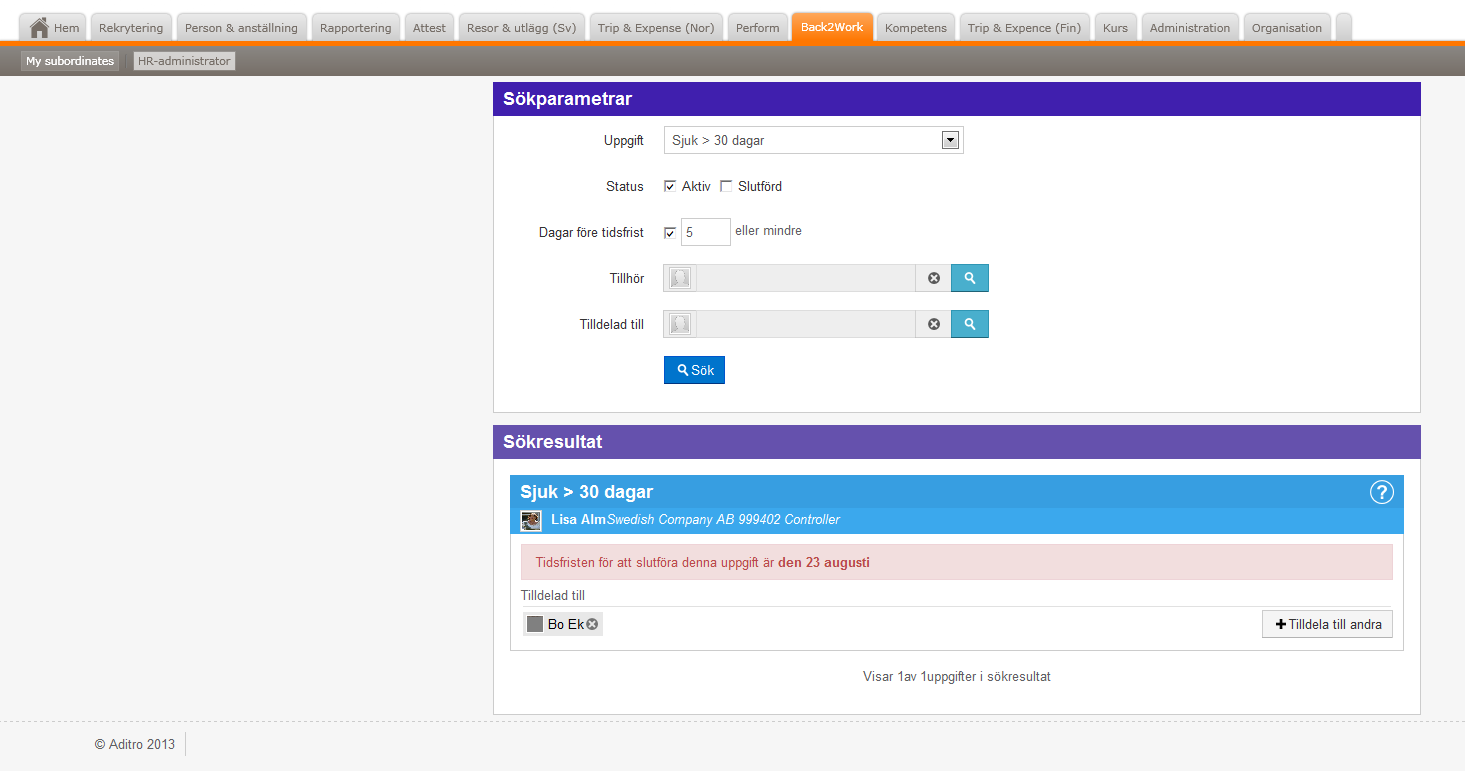Click Bo Ek's avatar square
Screen dimensions: 1465x771
click(x=535, y=624)
